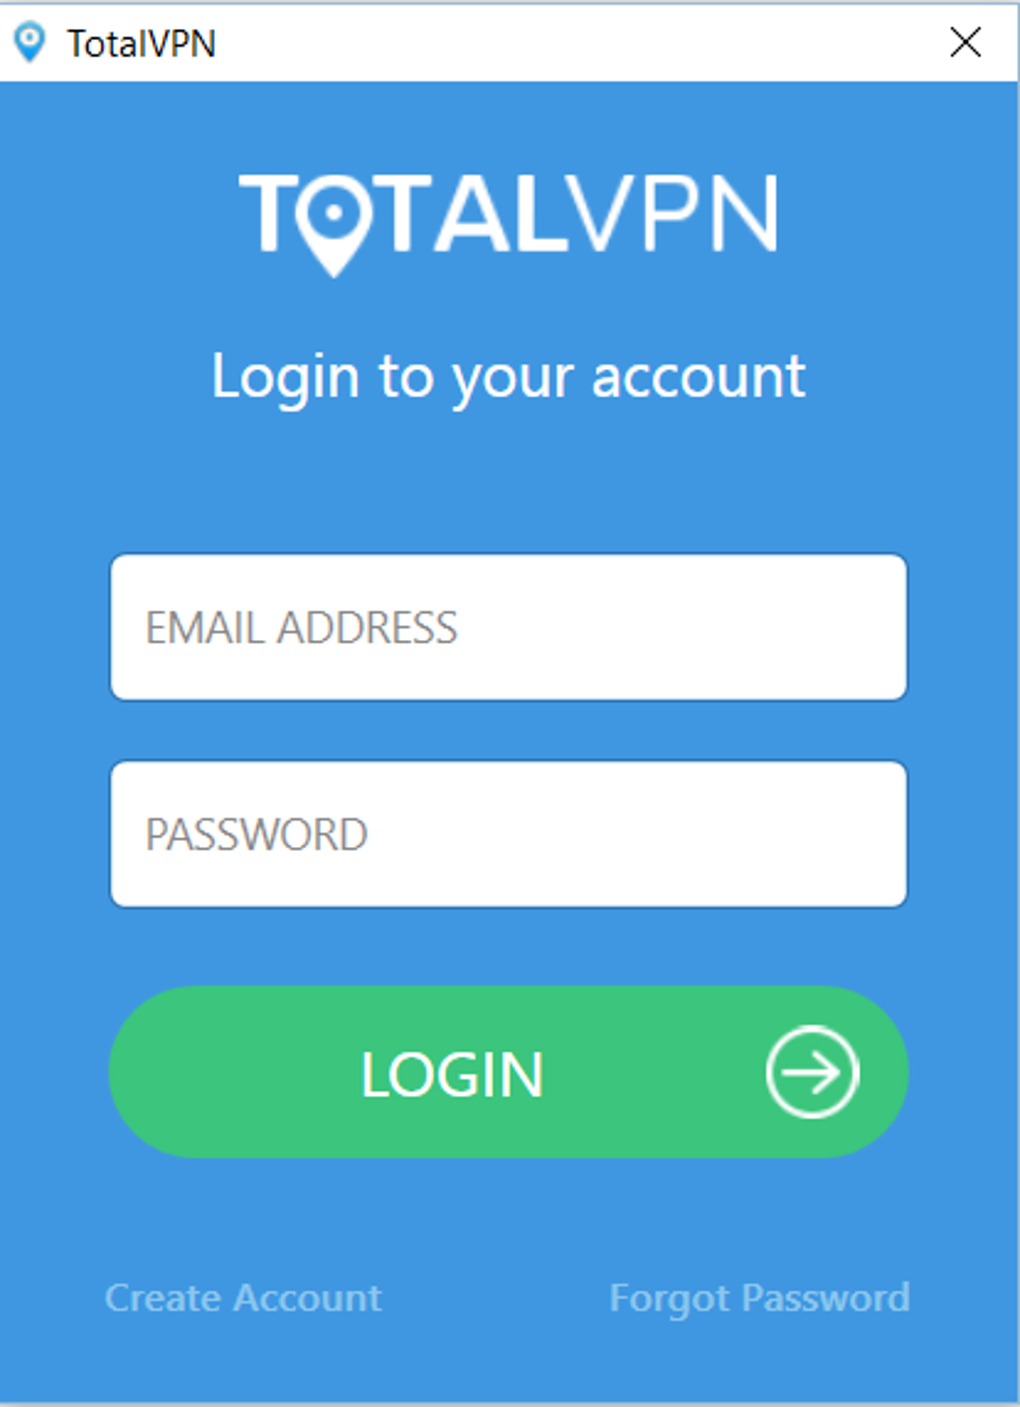The image size is (1020, 1407).
Task: Click the Login to your account heading
Action: pyautogui.click(x=509, y=378)
